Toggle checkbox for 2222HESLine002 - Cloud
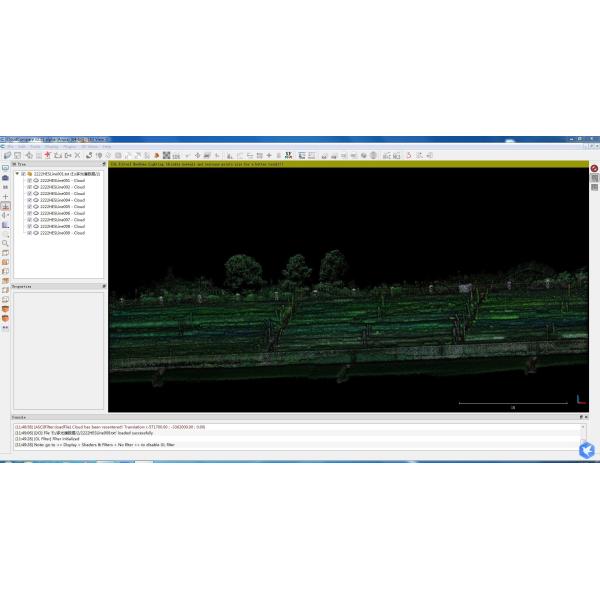 (29, 187)
